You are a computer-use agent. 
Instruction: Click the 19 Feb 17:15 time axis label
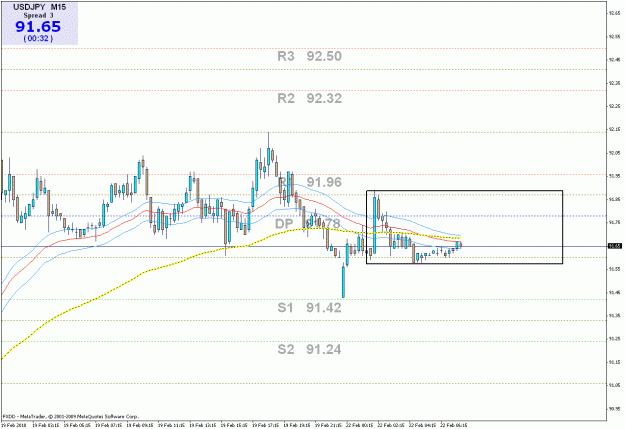point(266,425)
